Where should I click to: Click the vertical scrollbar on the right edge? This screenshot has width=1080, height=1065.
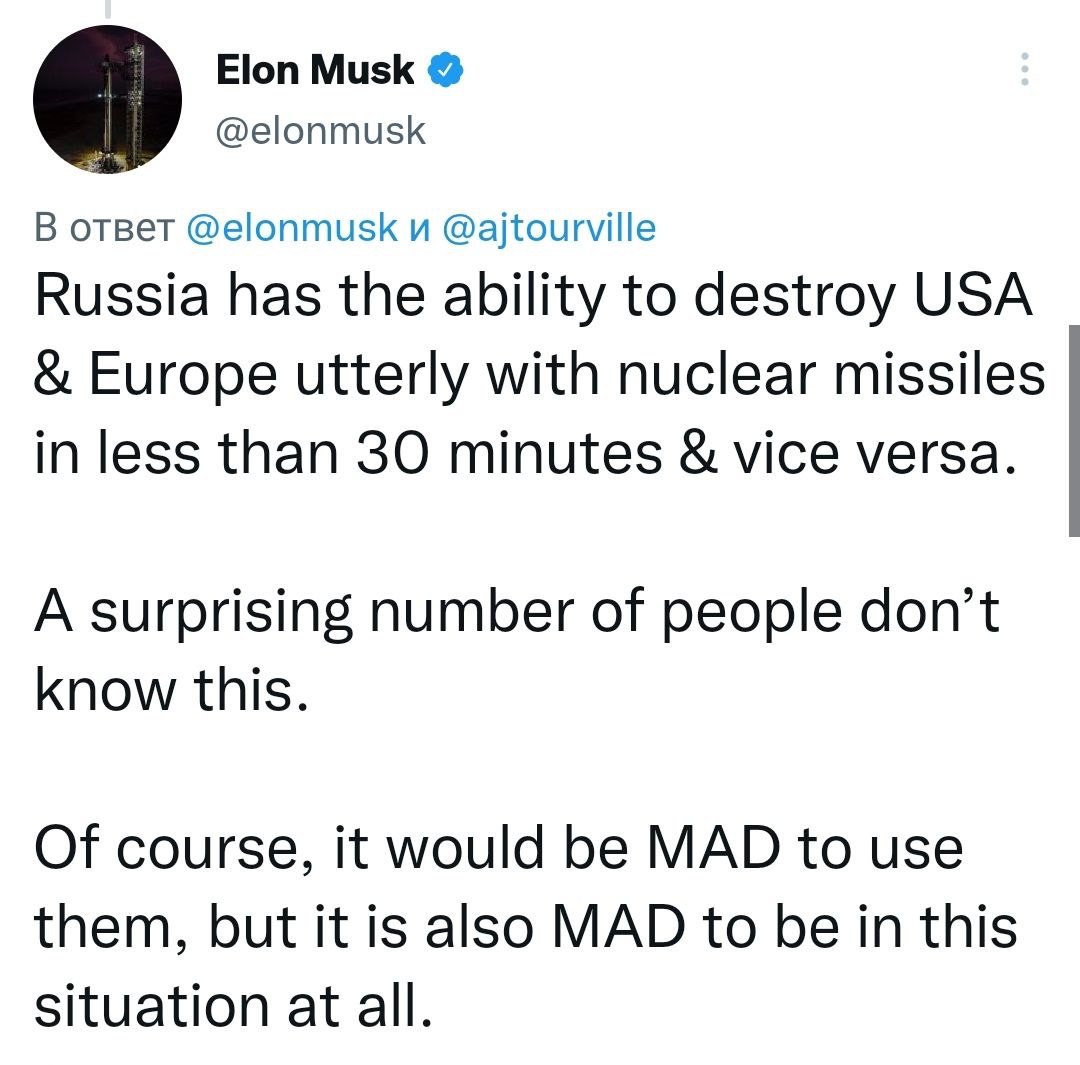pos(1073,430)
